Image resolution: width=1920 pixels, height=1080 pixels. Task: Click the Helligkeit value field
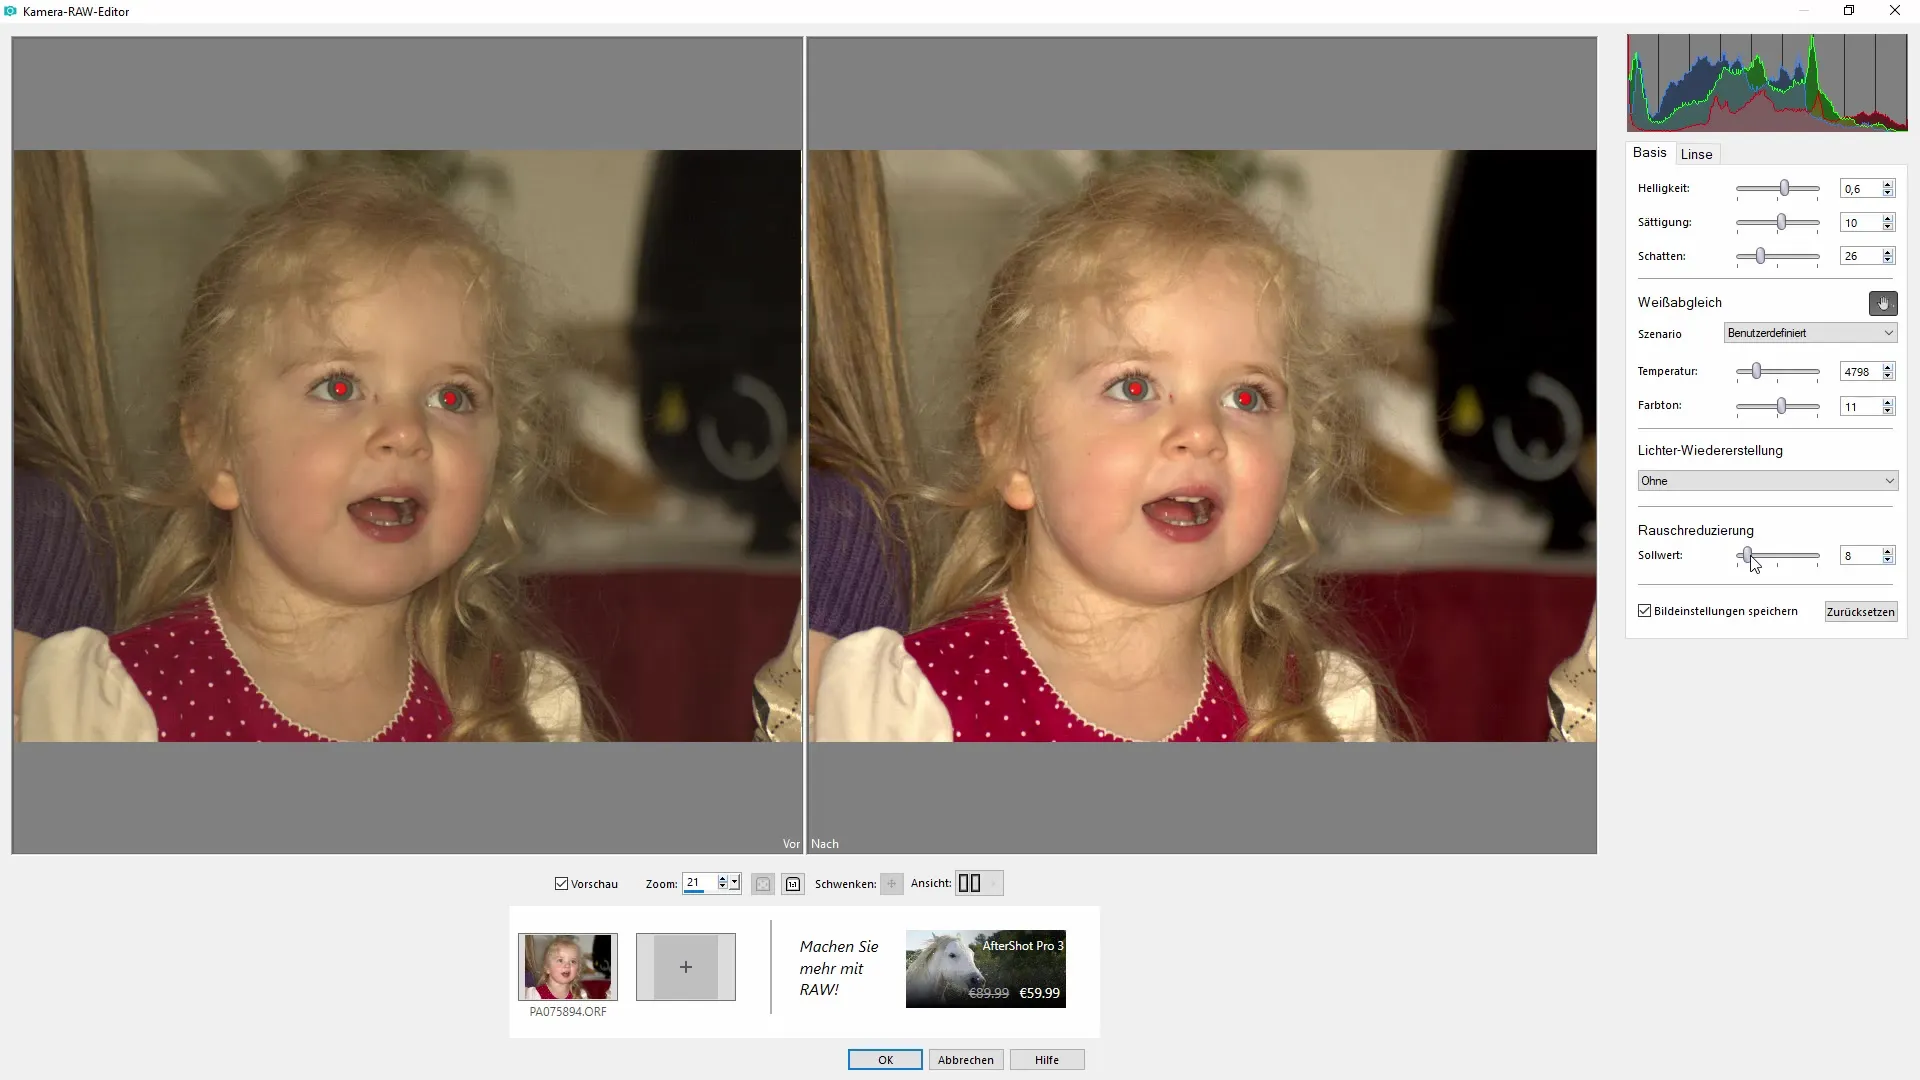click(1860, 189)
